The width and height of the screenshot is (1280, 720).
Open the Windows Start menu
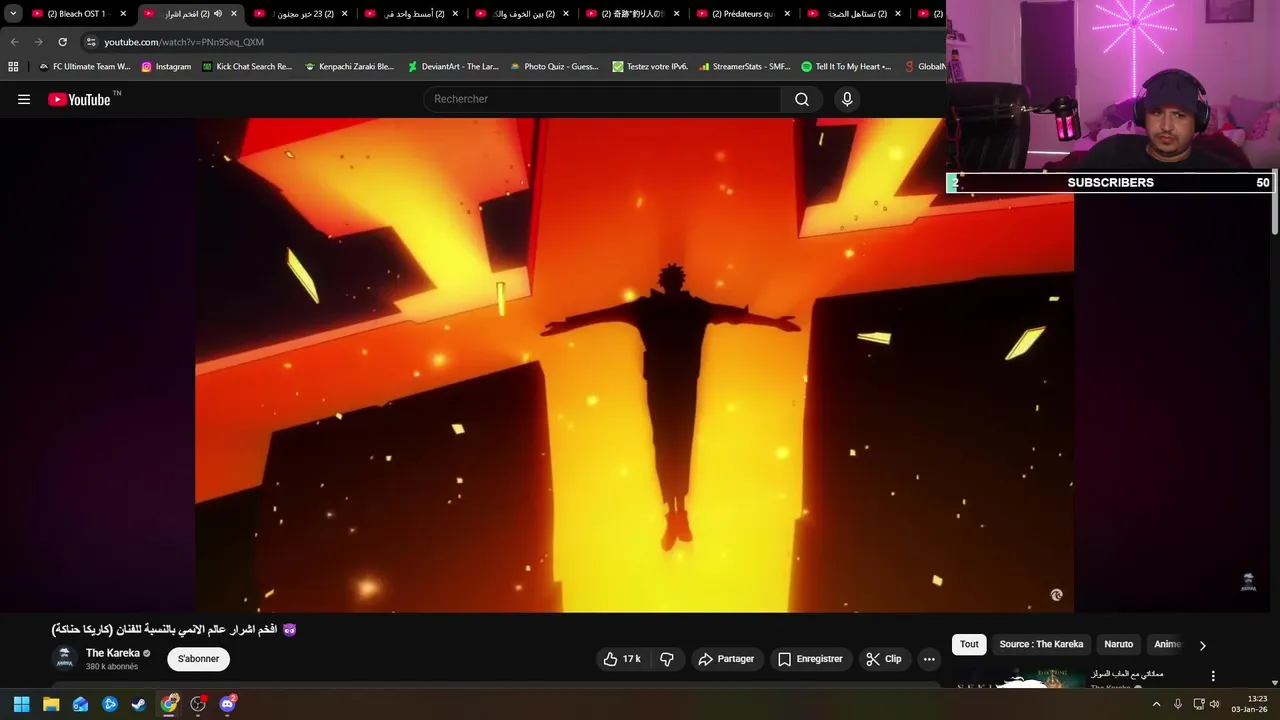click(x=21, y=704)
